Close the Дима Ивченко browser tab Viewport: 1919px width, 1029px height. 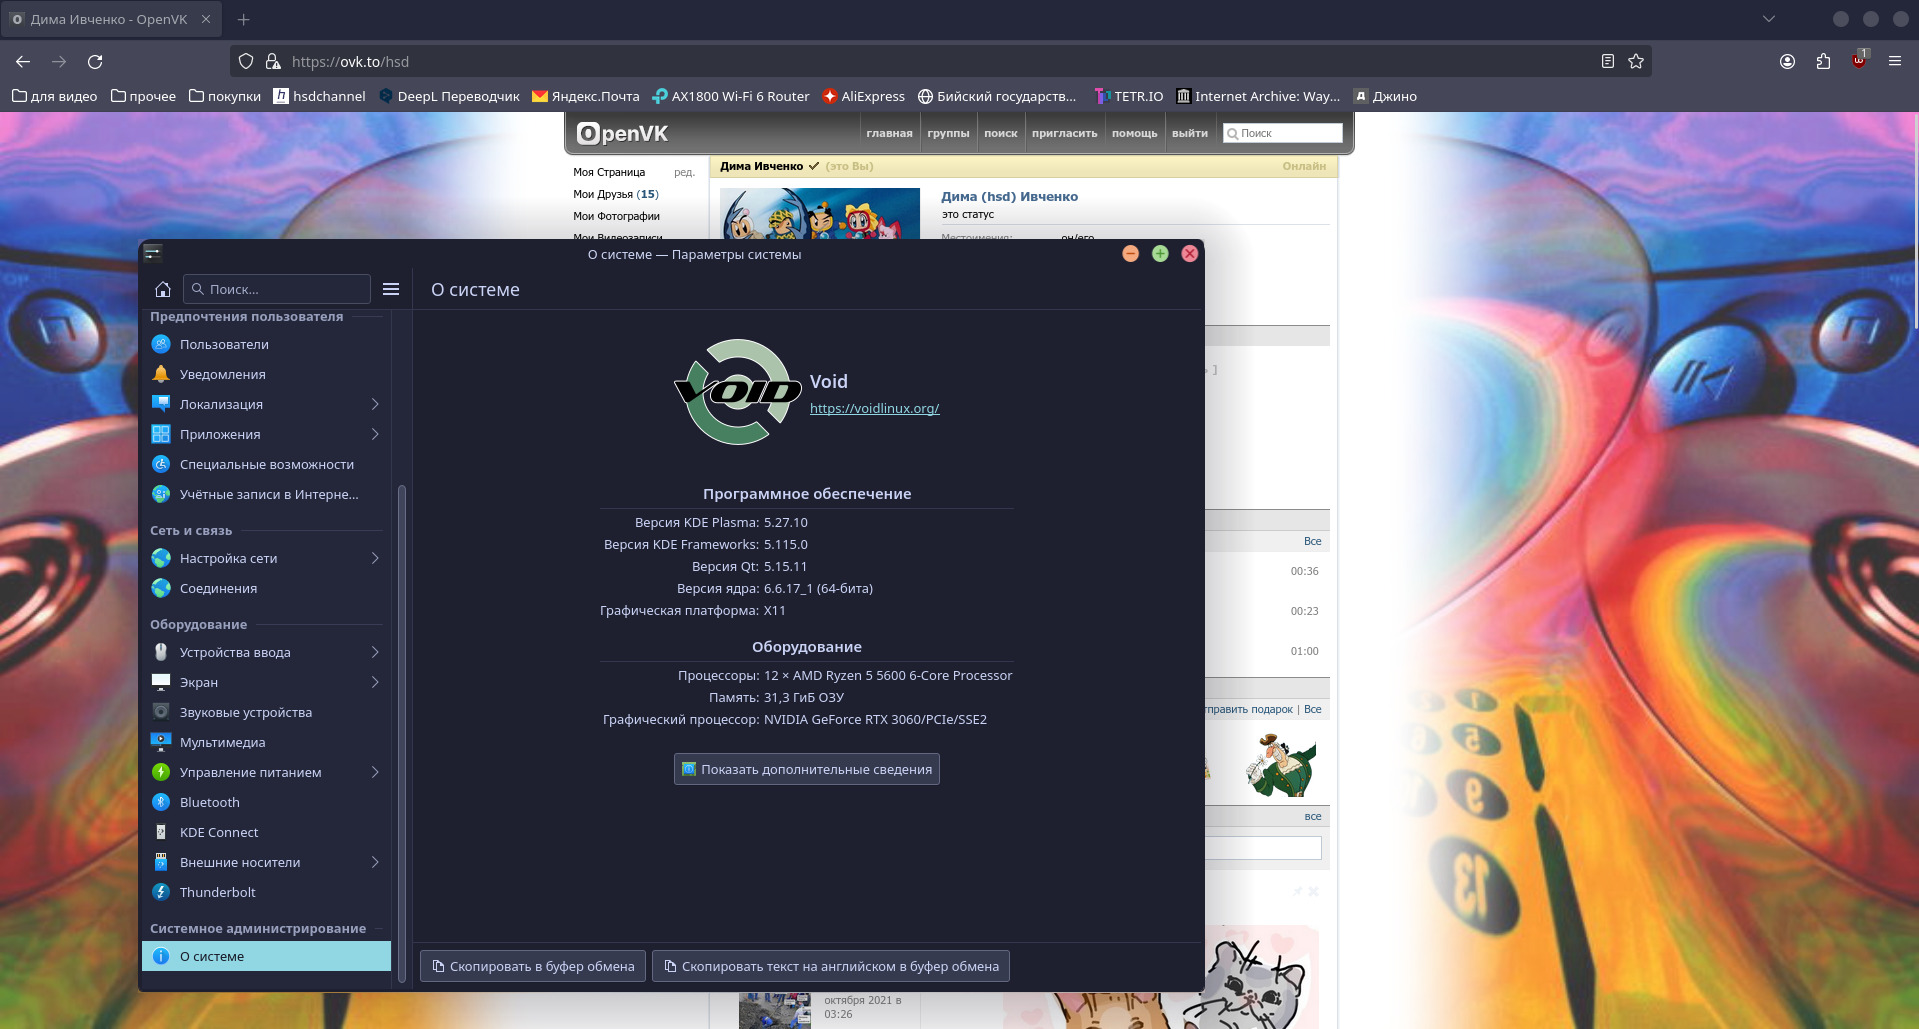pos(206,19)
